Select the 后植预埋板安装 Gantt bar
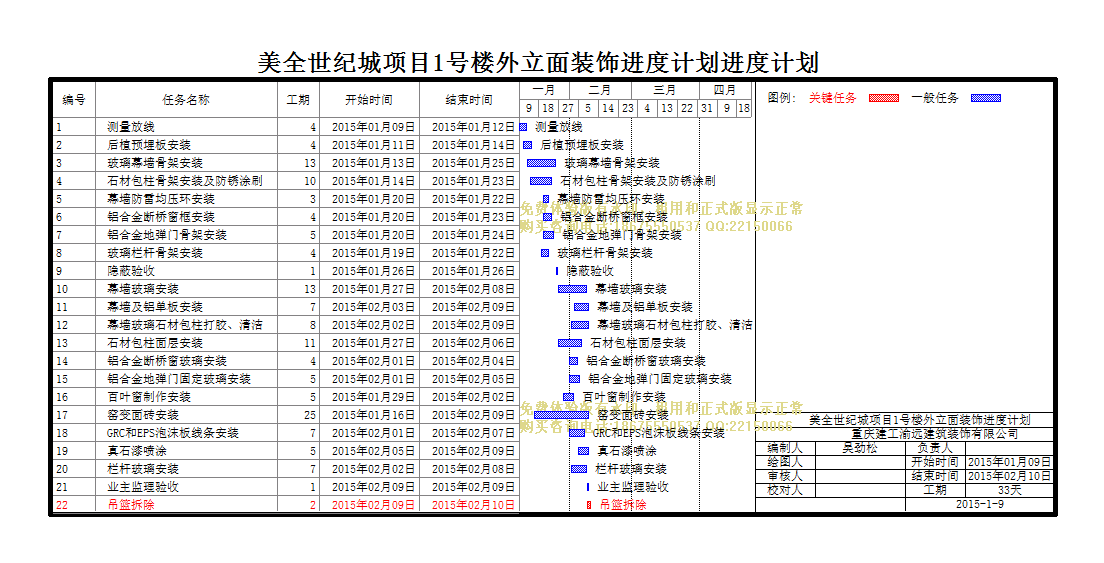Viewport: 1104px width, 563px height. [528, 145]
